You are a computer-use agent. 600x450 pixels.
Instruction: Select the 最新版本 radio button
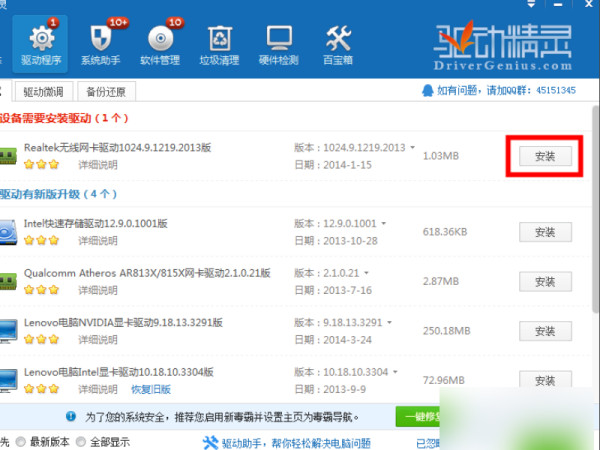tap(21, 442)
